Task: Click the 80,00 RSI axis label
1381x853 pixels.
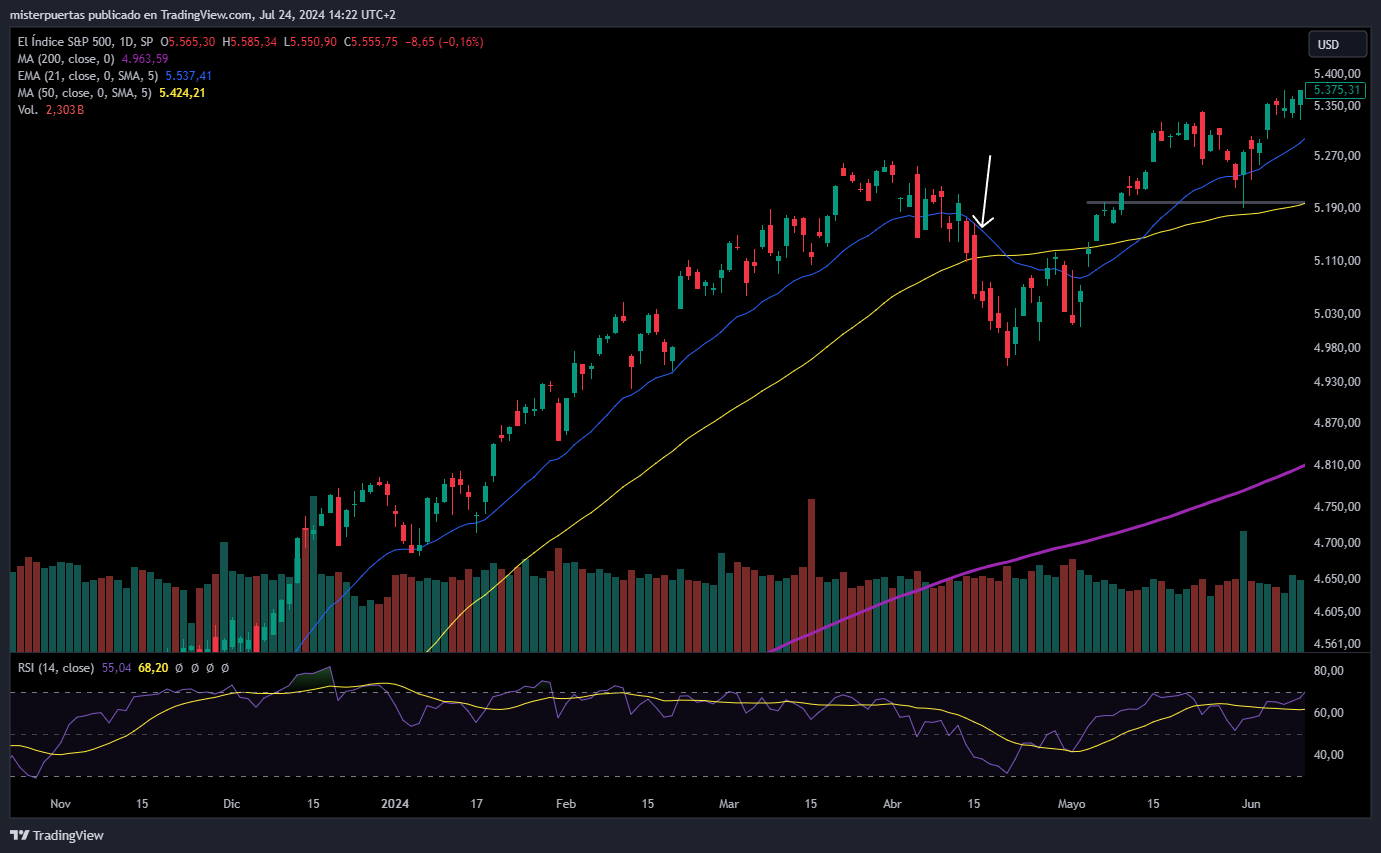Action: [x=1329, y=671]
